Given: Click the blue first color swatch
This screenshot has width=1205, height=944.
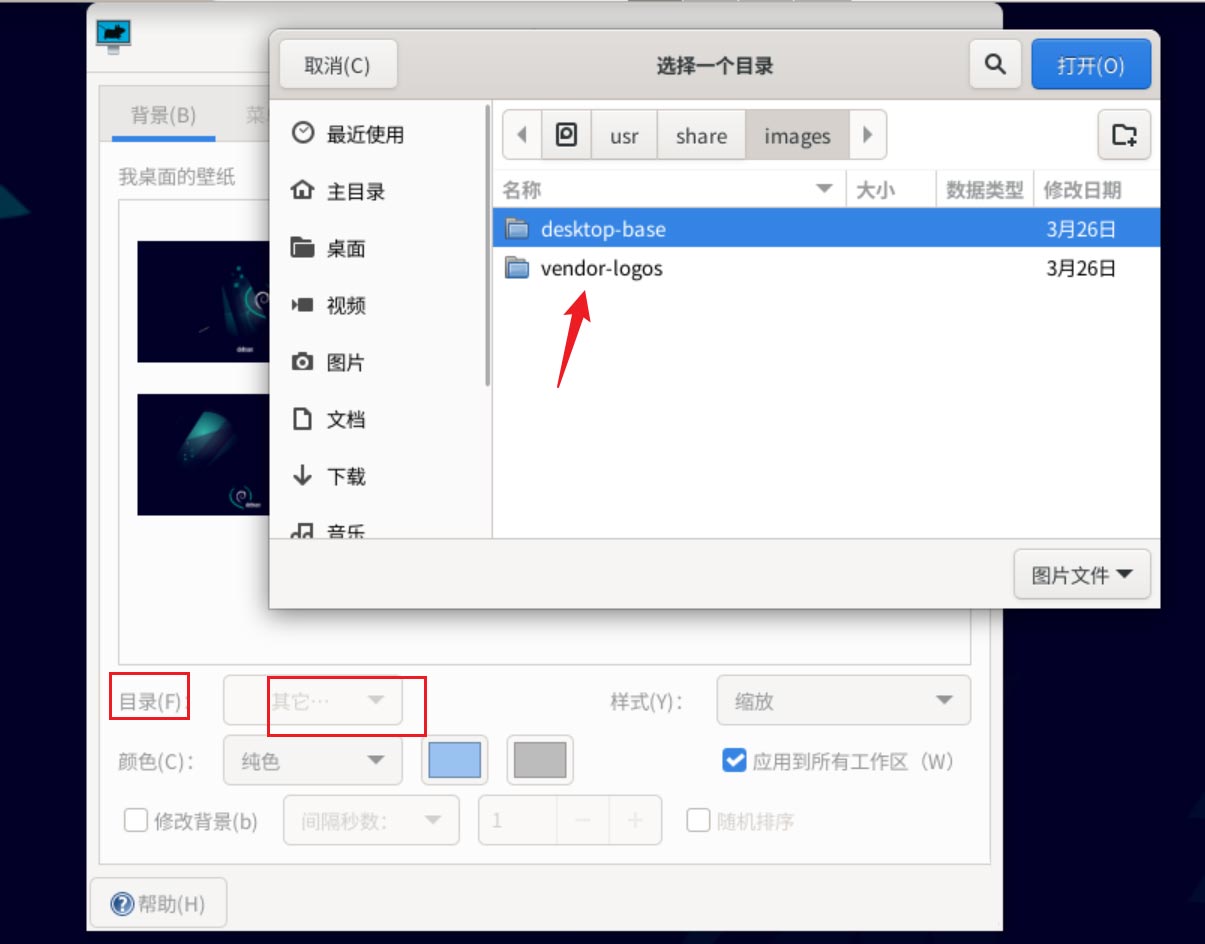Looking at the screenshot, I should (x=454, y=761).
